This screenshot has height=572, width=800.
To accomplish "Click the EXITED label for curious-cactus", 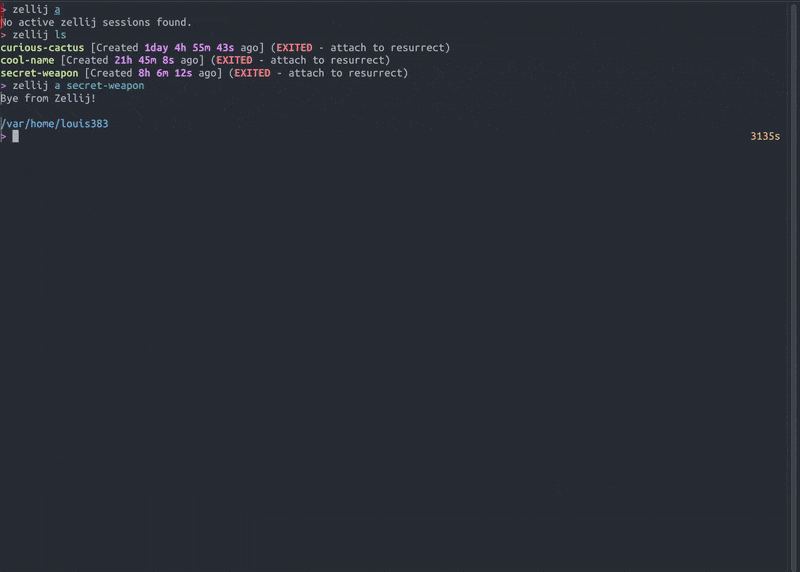I will (294, 47).
